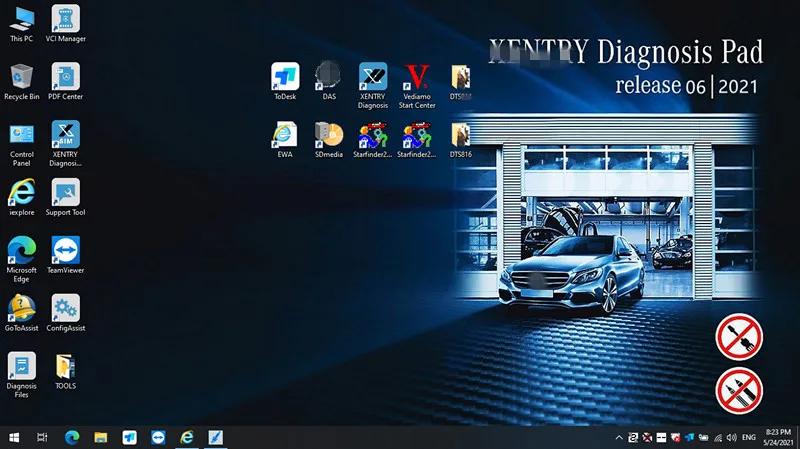Switch input language via ENG indicator

pos(748,437)
